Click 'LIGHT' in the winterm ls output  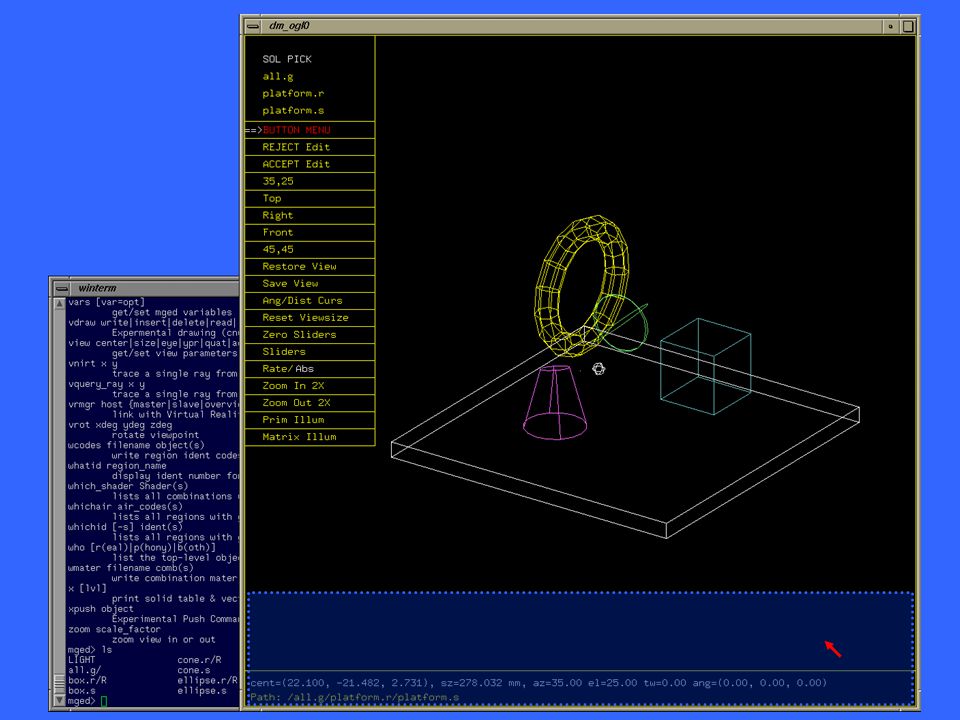click(x=81, y=660)
